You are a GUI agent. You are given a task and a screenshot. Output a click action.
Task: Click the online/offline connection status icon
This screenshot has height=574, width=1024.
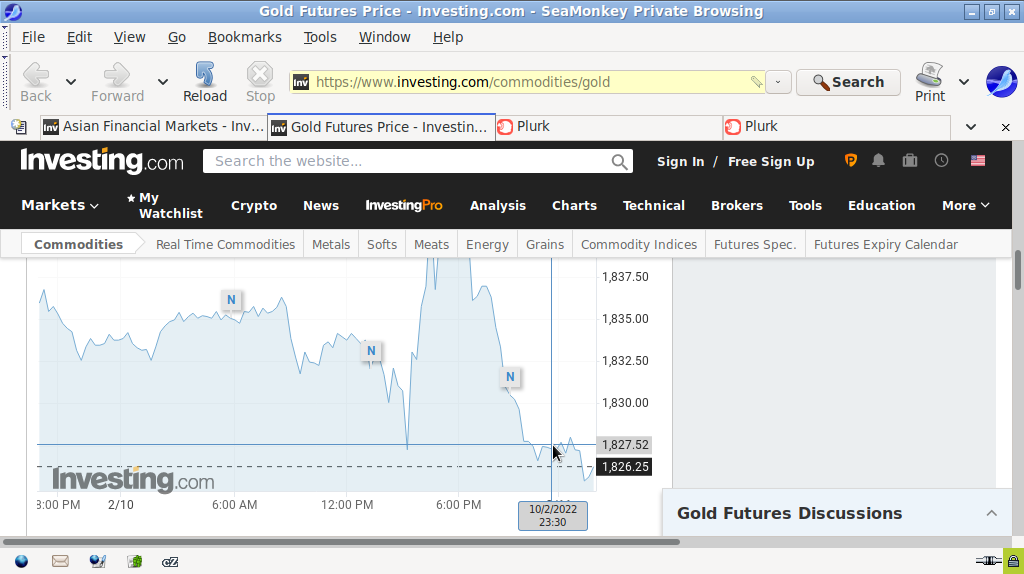[x=989, y=561]
